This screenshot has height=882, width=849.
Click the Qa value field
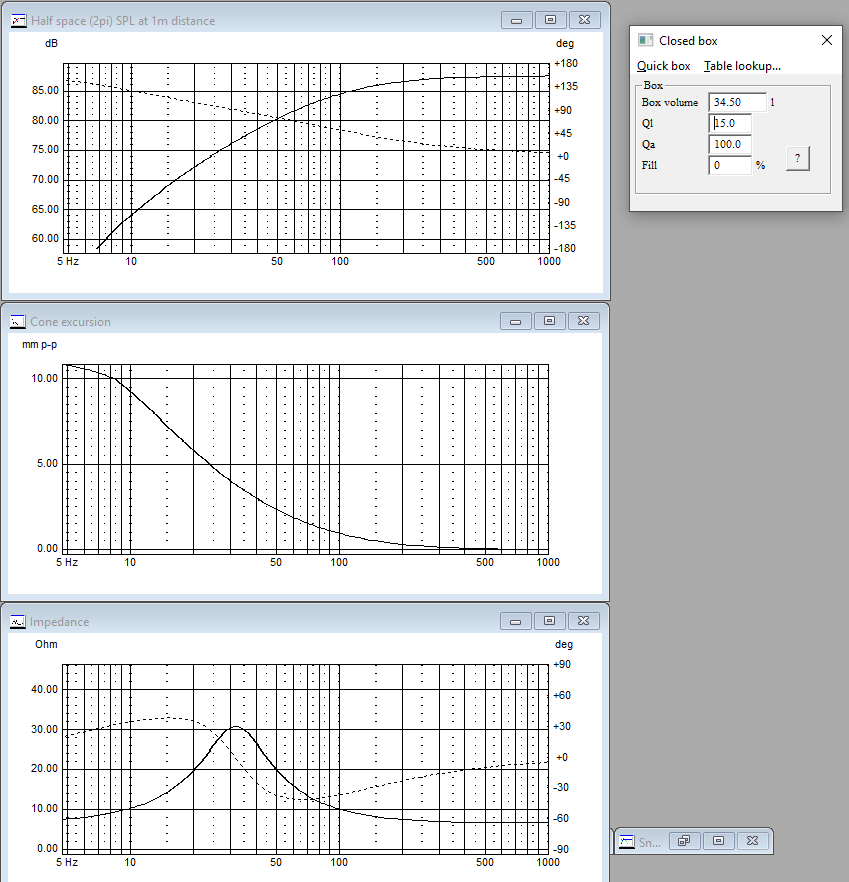[x=730, y=144]
